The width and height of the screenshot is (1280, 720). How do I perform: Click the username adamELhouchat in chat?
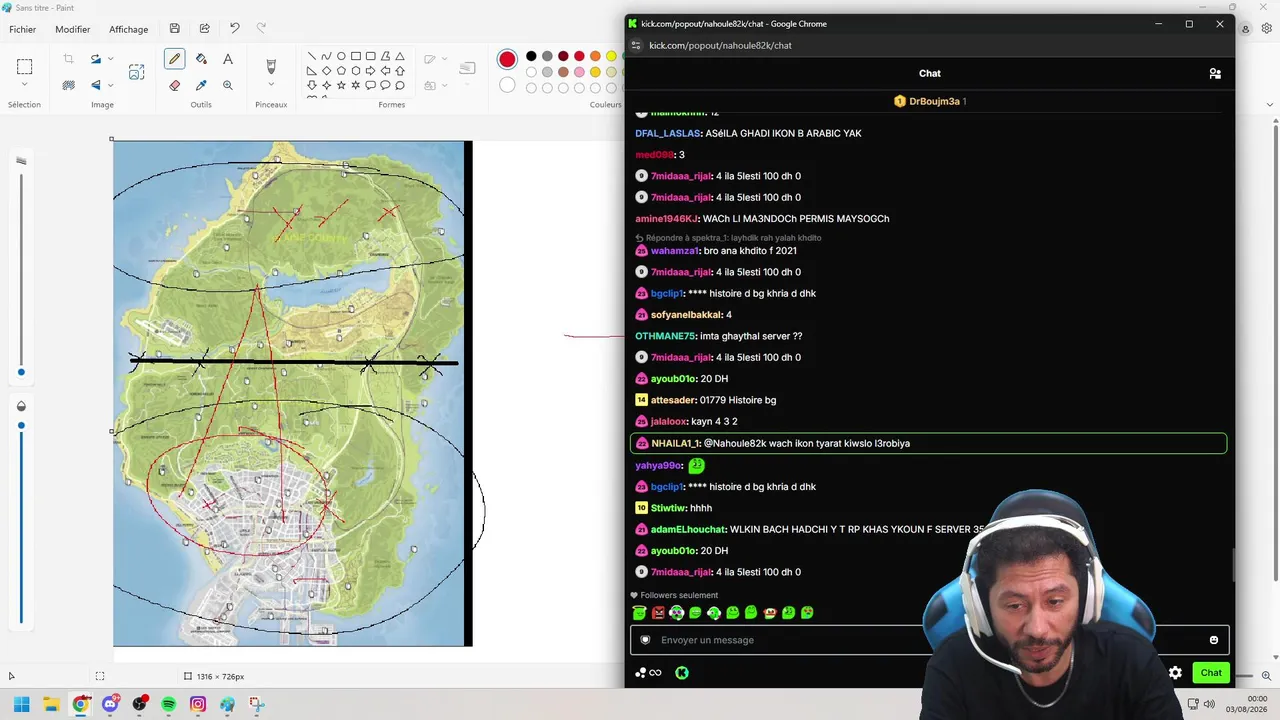(688, 529)
